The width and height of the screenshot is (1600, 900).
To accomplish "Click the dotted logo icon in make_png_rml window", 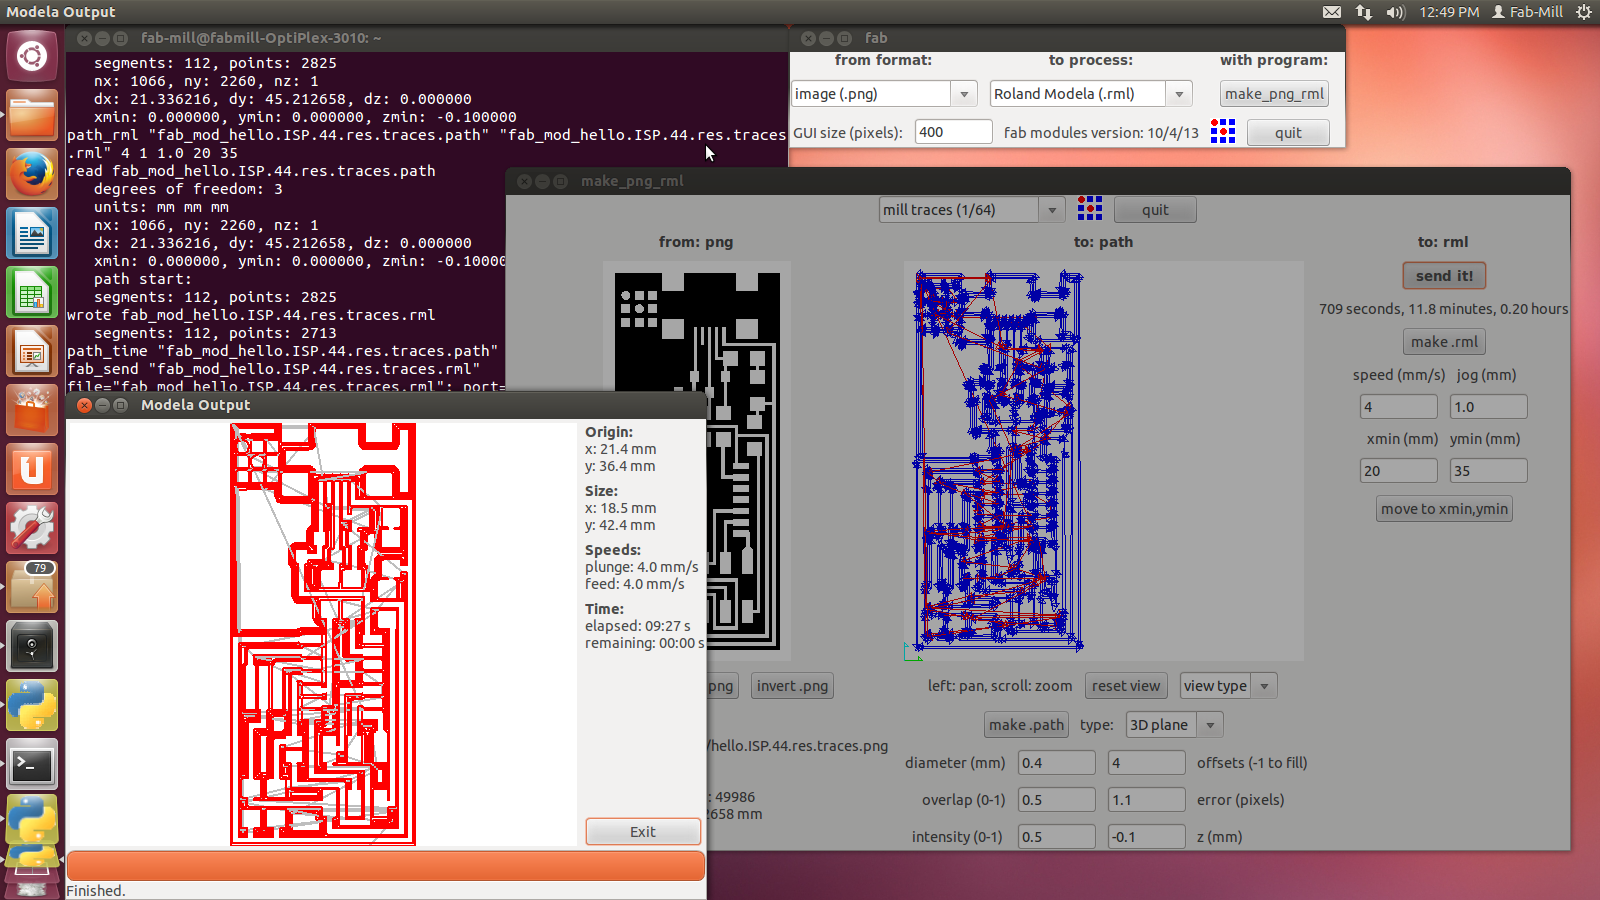I will click(x=1090, y=208).
